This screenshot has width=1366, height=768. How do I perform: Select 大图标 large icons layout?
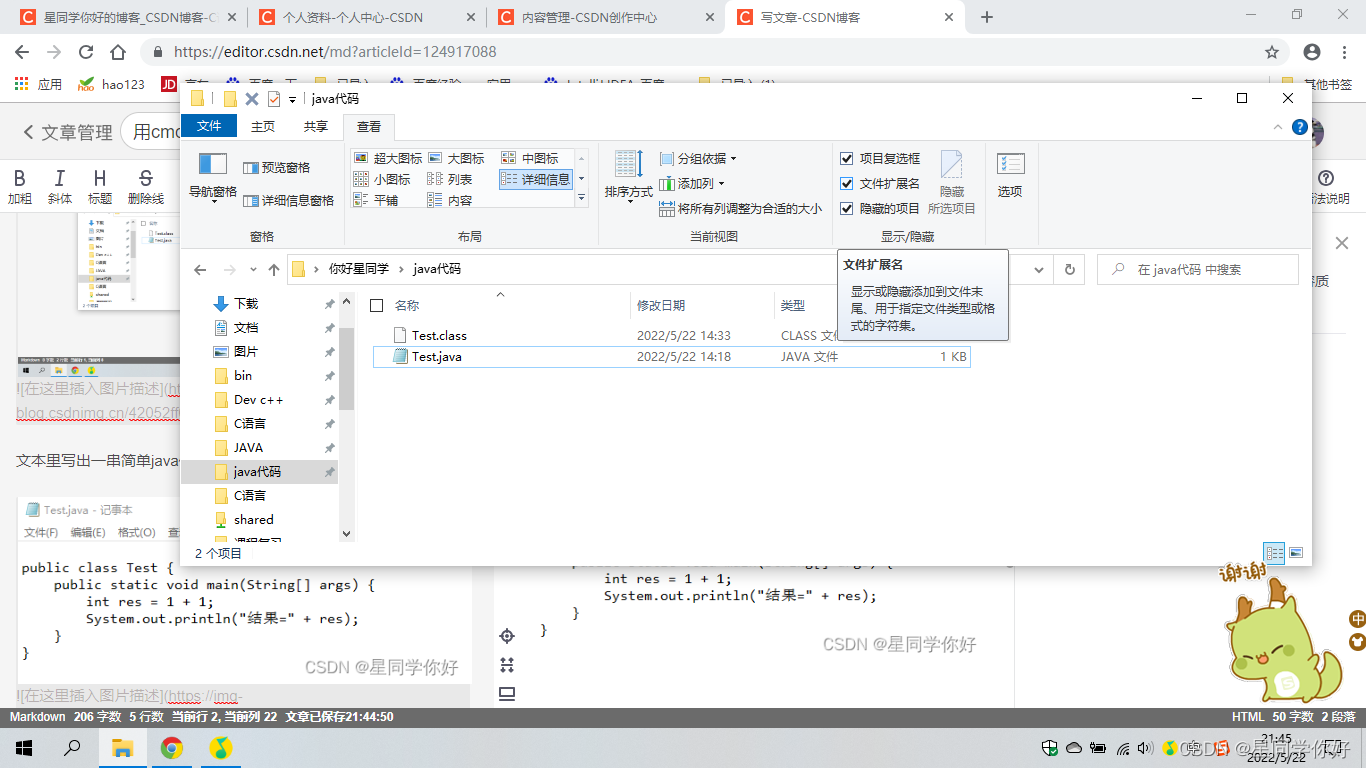pos(456,158)
